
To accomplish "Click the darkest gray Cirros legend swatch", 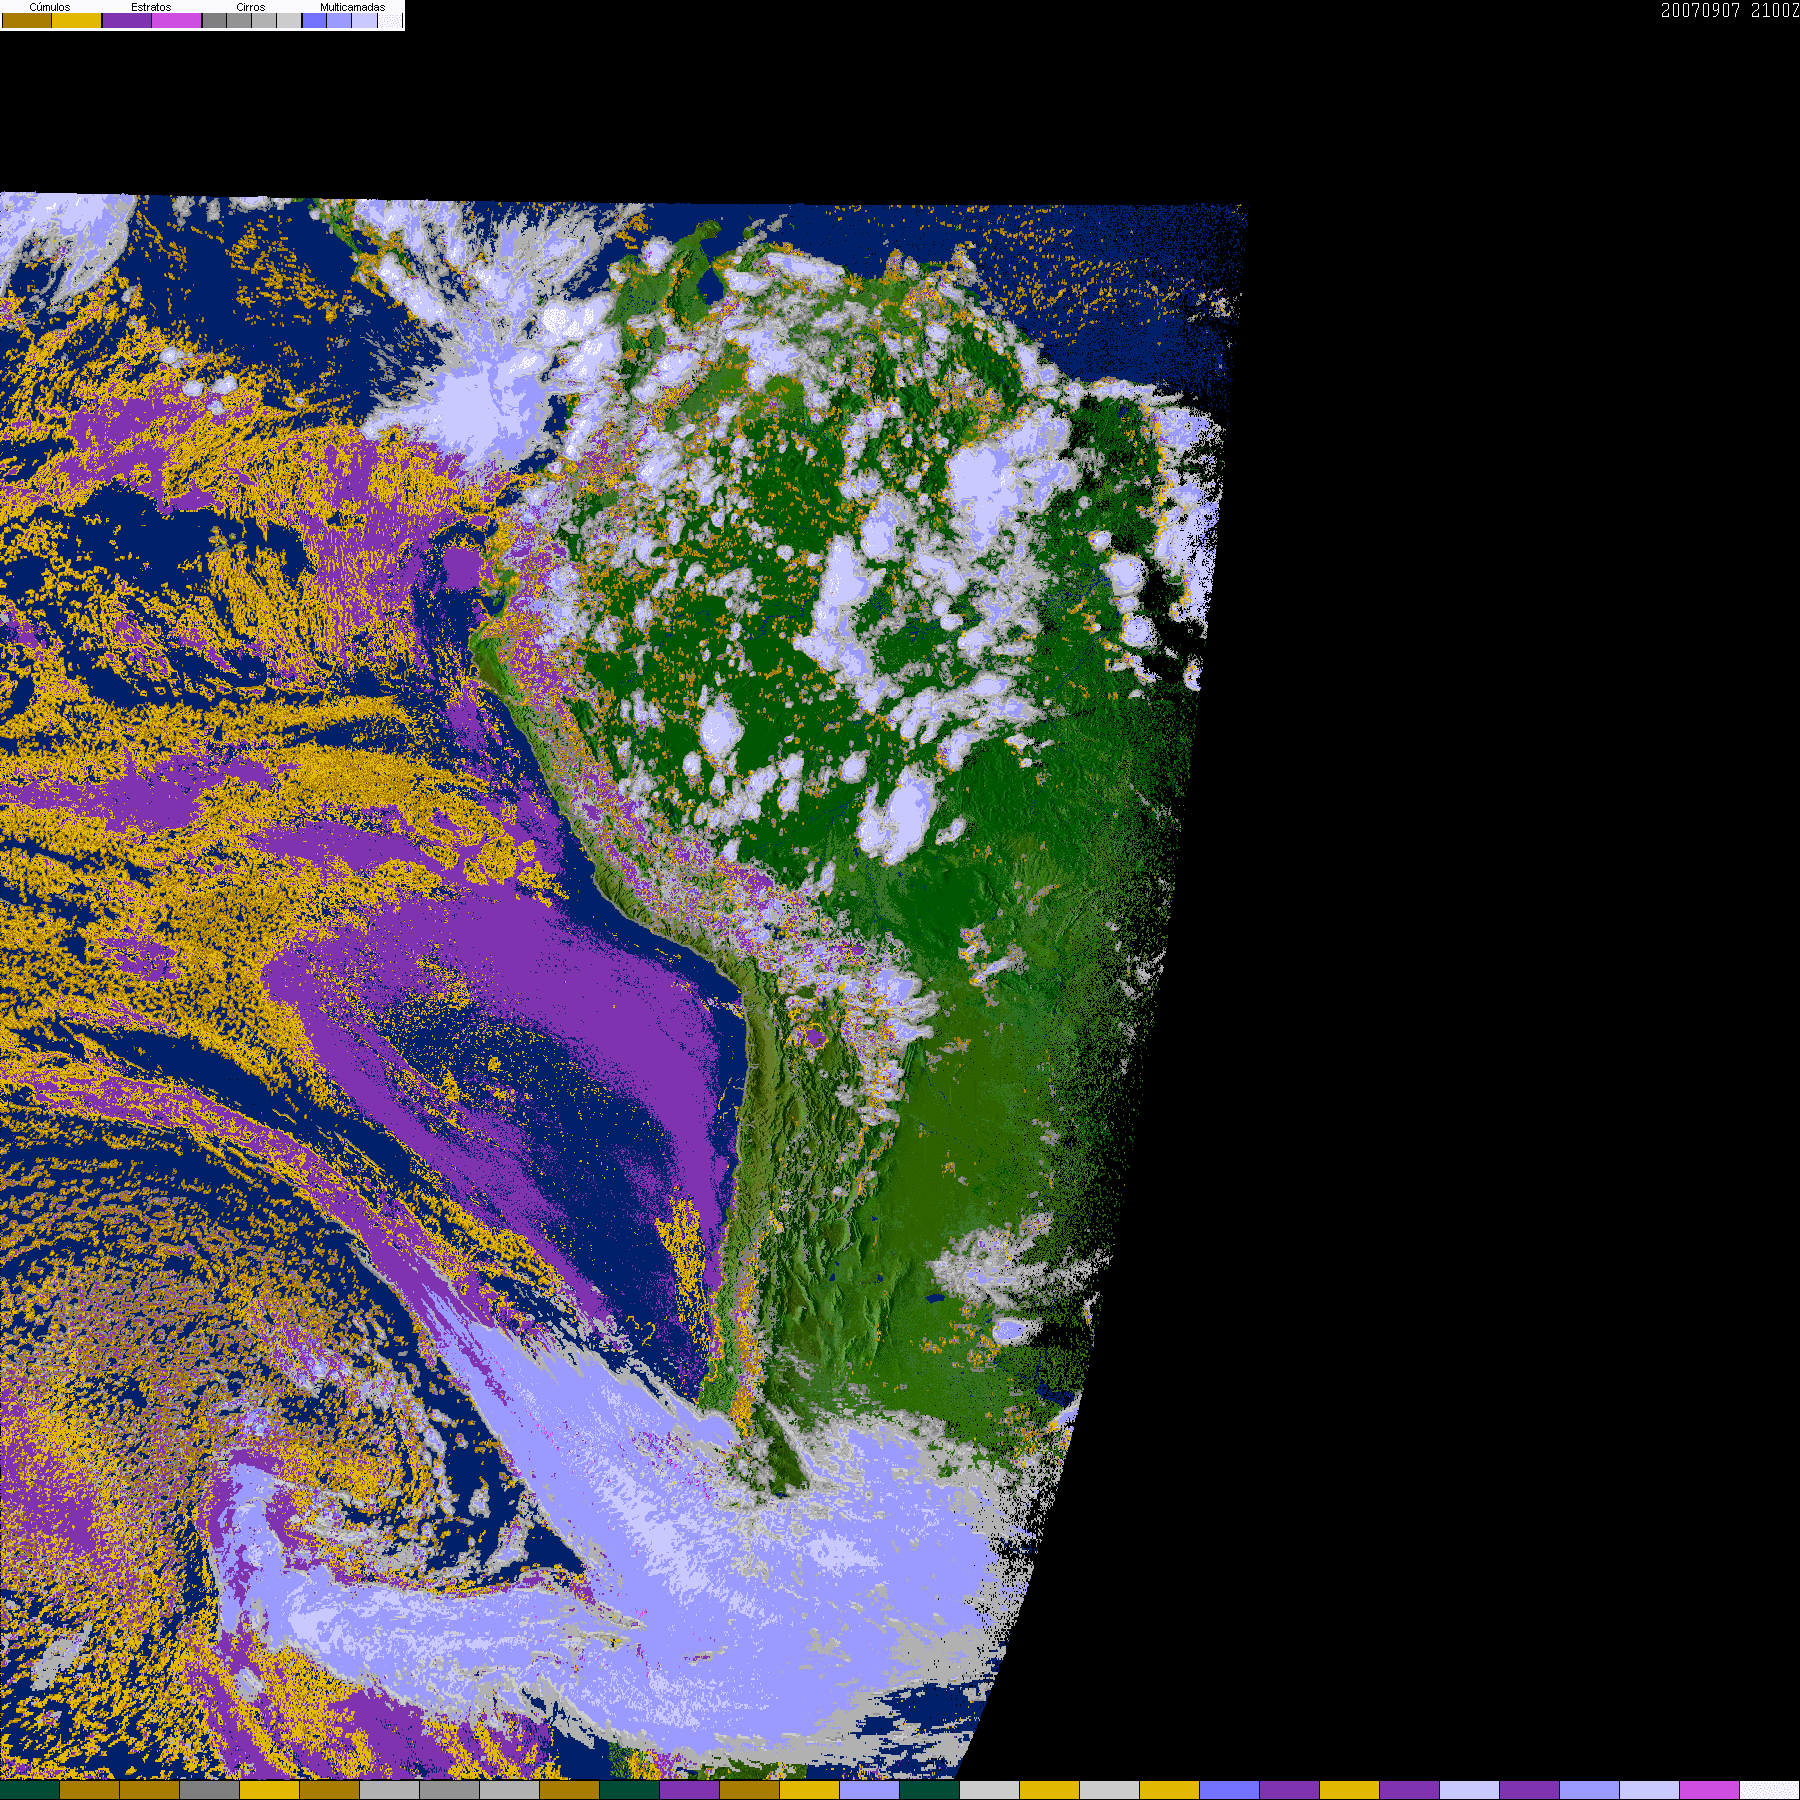I will 214,20.
